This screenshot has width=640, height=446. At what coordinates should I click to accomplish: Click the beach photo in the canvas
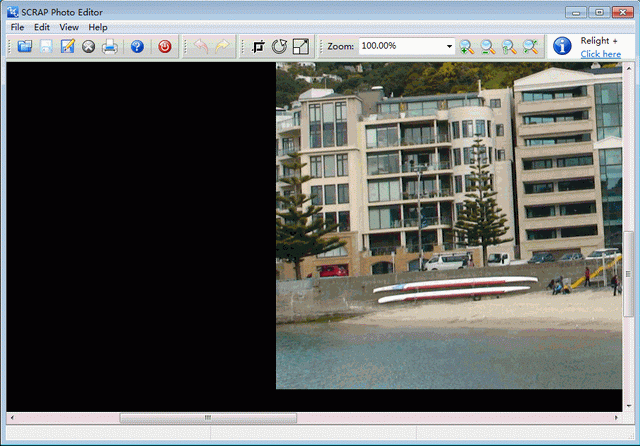click(x=449, y=226)
